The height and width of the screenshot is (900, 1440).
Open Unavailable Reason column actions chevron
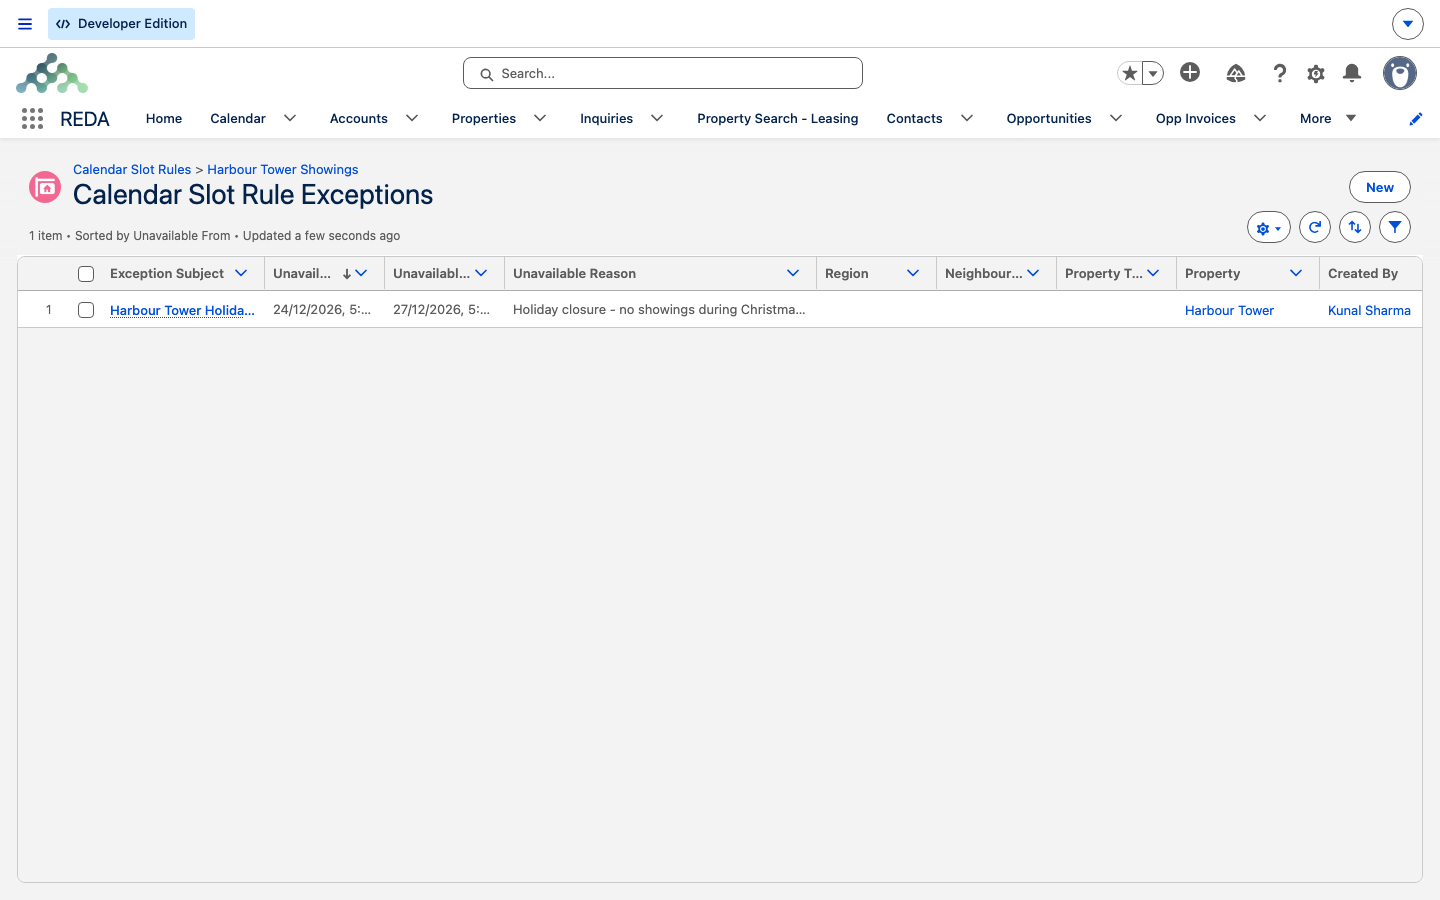[793, 273]
